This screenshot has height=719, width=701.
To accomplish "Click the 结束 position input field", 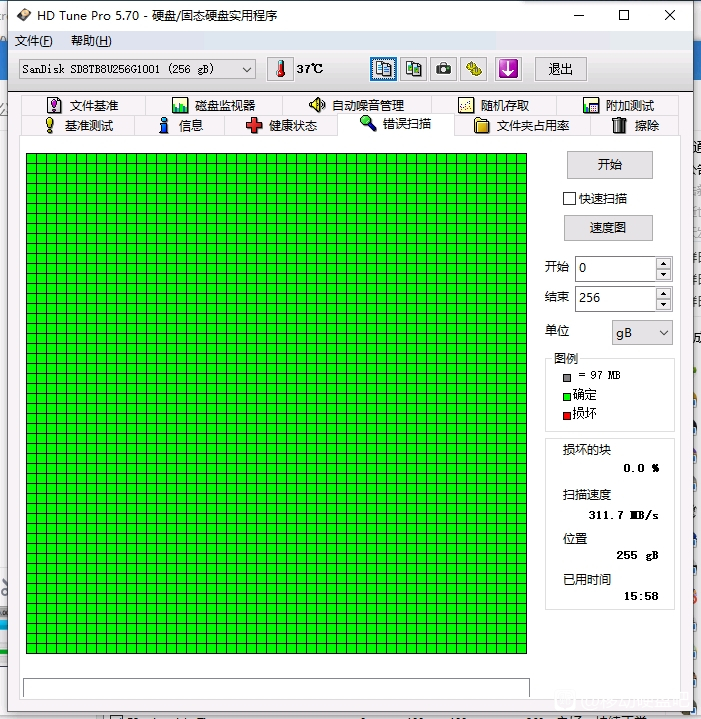I will 615,299.
